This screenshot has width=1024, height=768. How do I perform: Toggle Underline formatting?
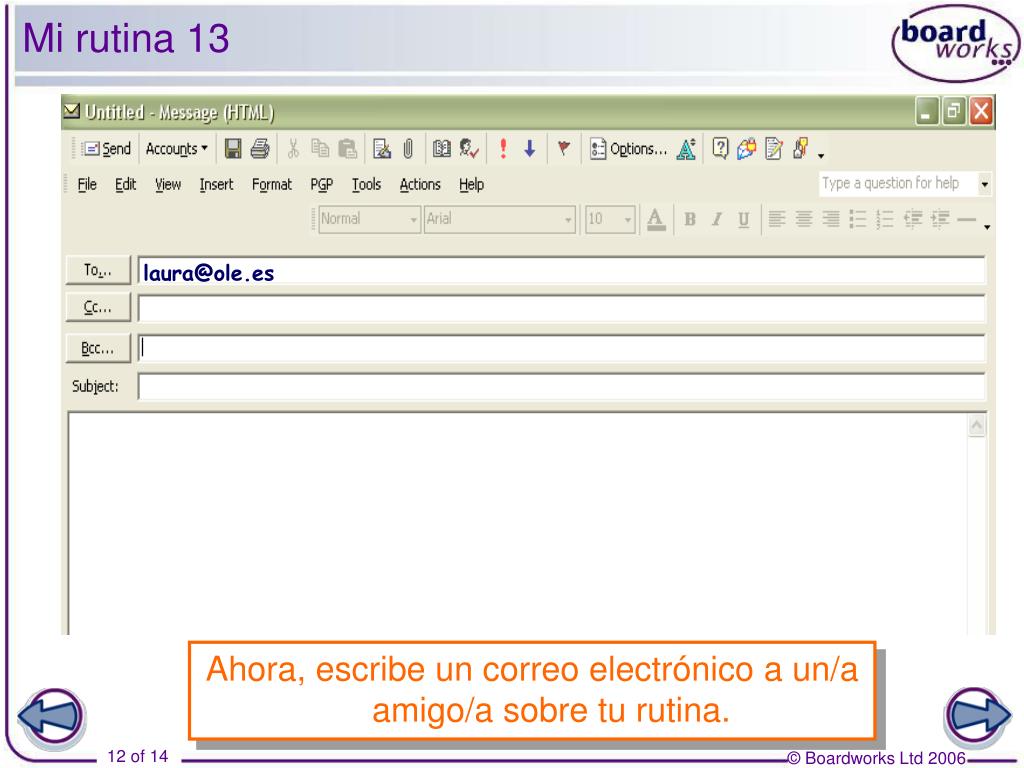point(743,219)
